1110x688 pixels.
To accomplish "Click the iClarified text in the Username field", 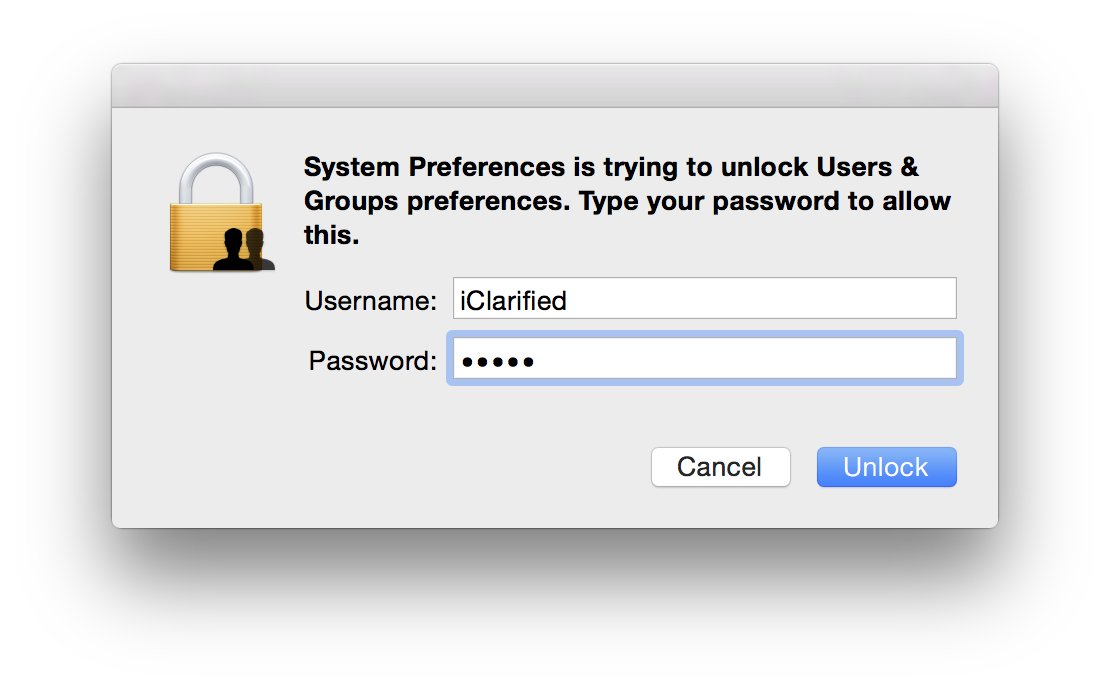I will (513, 300).
